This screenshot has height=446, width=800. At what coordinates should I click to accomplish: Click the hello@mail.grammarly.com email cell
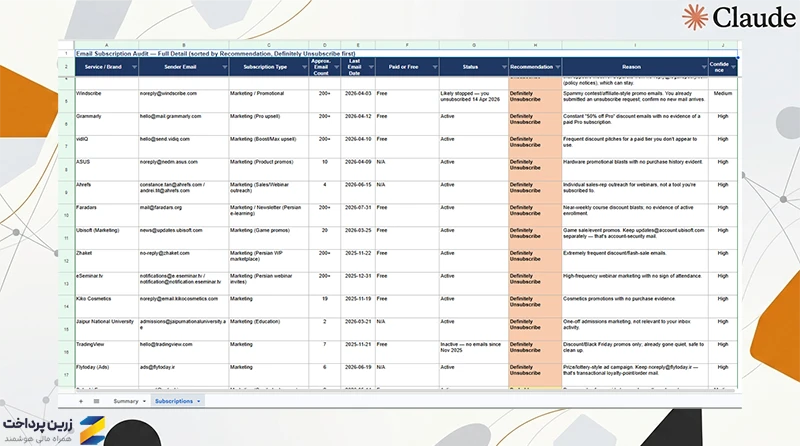point(184,124)
